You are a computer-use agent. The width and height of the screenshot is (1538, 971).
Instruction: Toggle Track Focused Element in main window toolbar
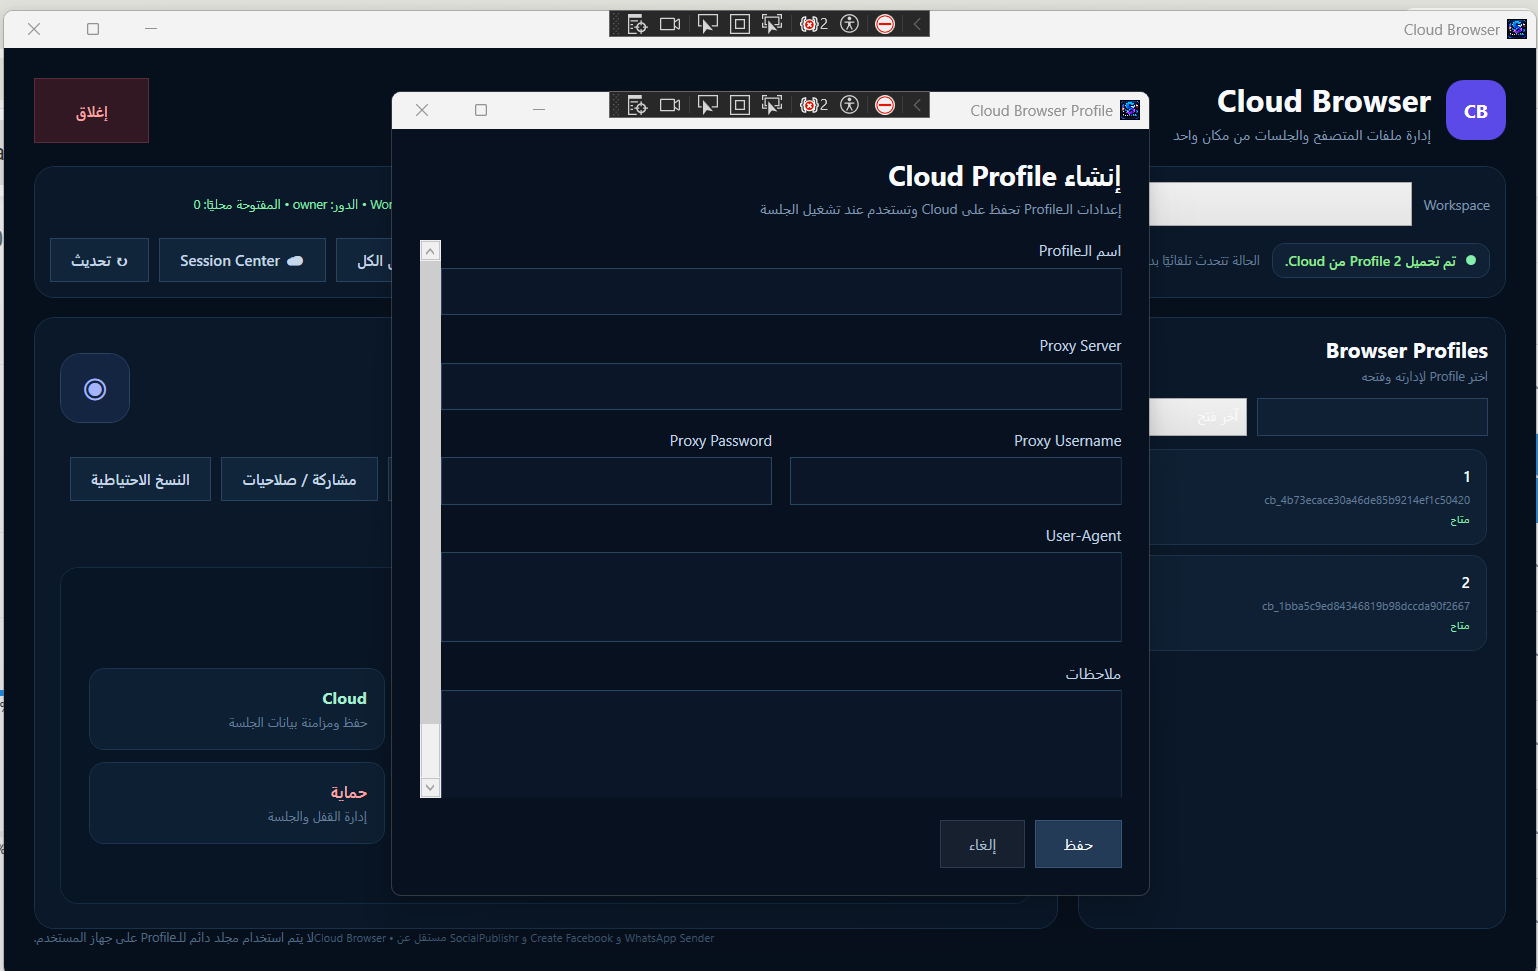coord(772,24)
